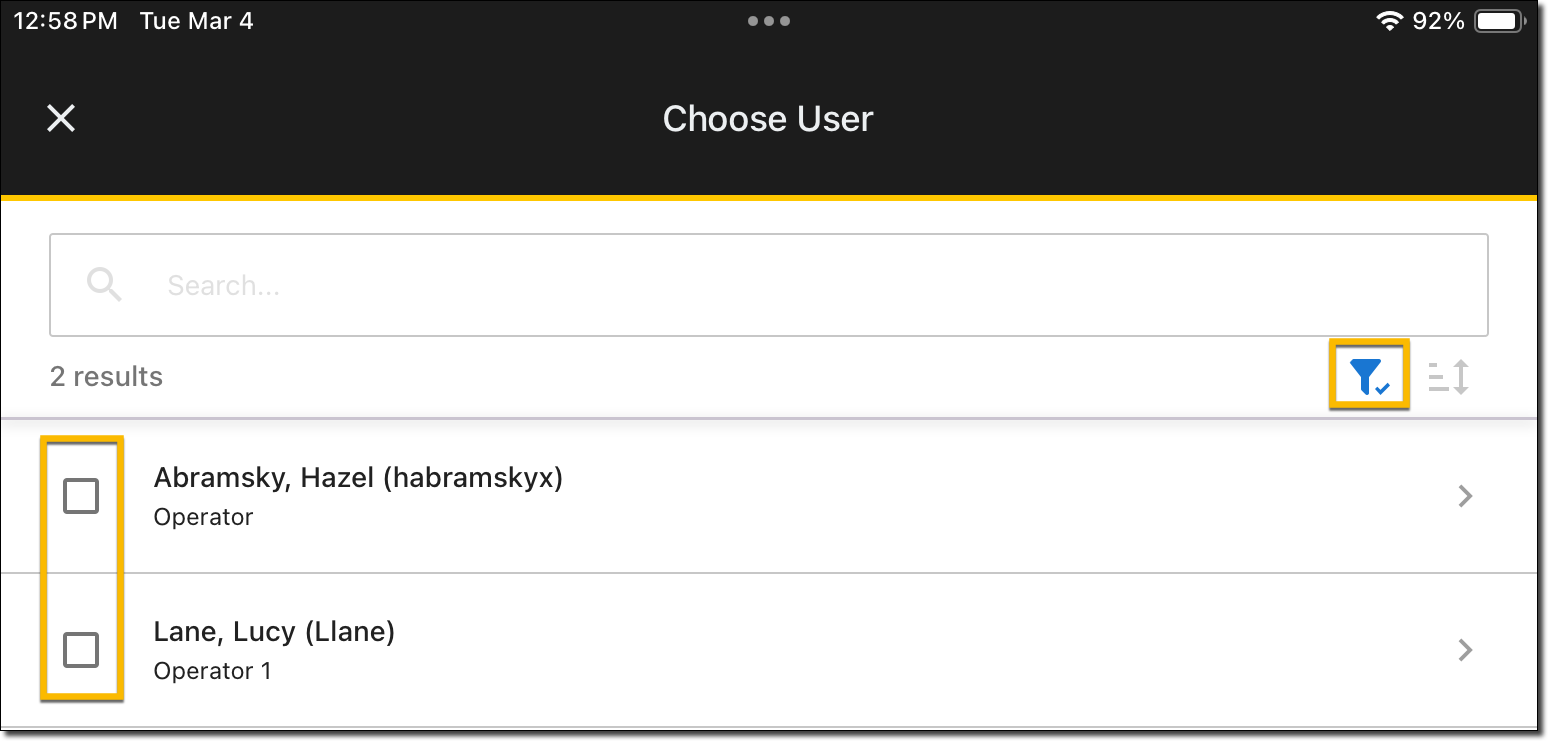1548x741 pixels.
Task: Click the "2 results" count label
Action: 106,377
